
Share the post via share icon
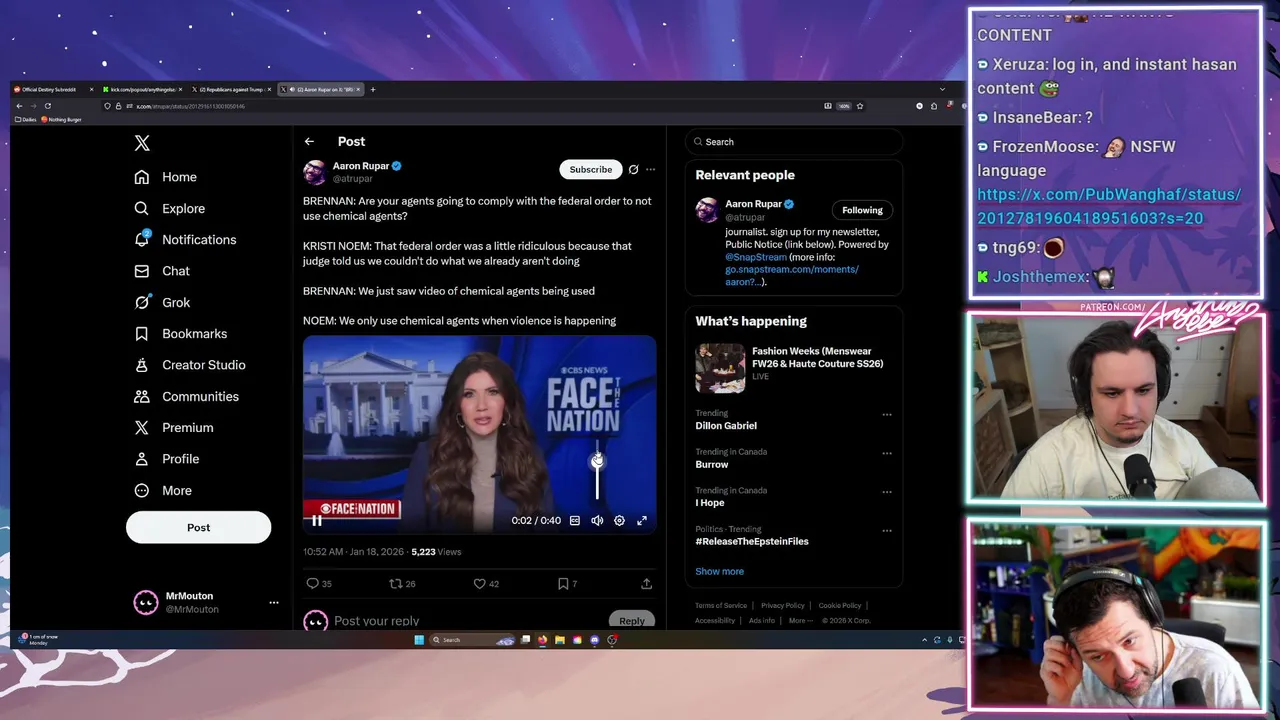tap(646, 583)
